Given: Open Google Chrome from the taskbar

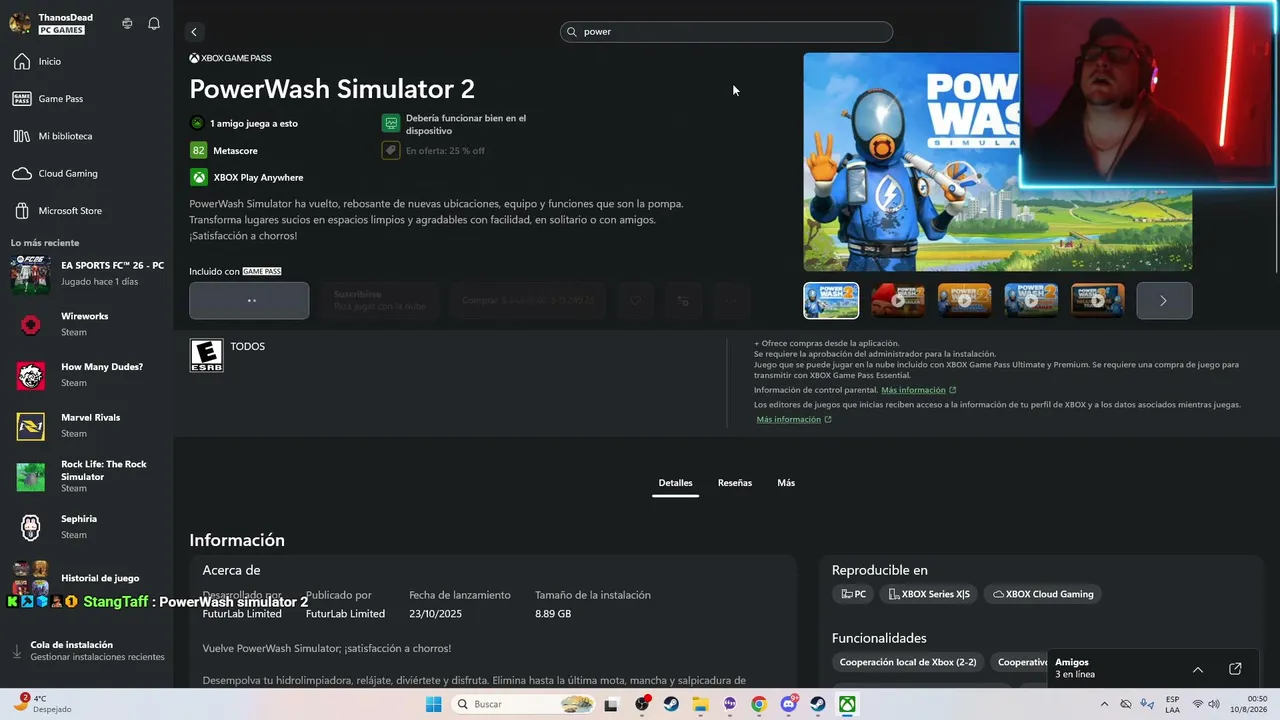Looking at the screenshot, I should point(759,704).
